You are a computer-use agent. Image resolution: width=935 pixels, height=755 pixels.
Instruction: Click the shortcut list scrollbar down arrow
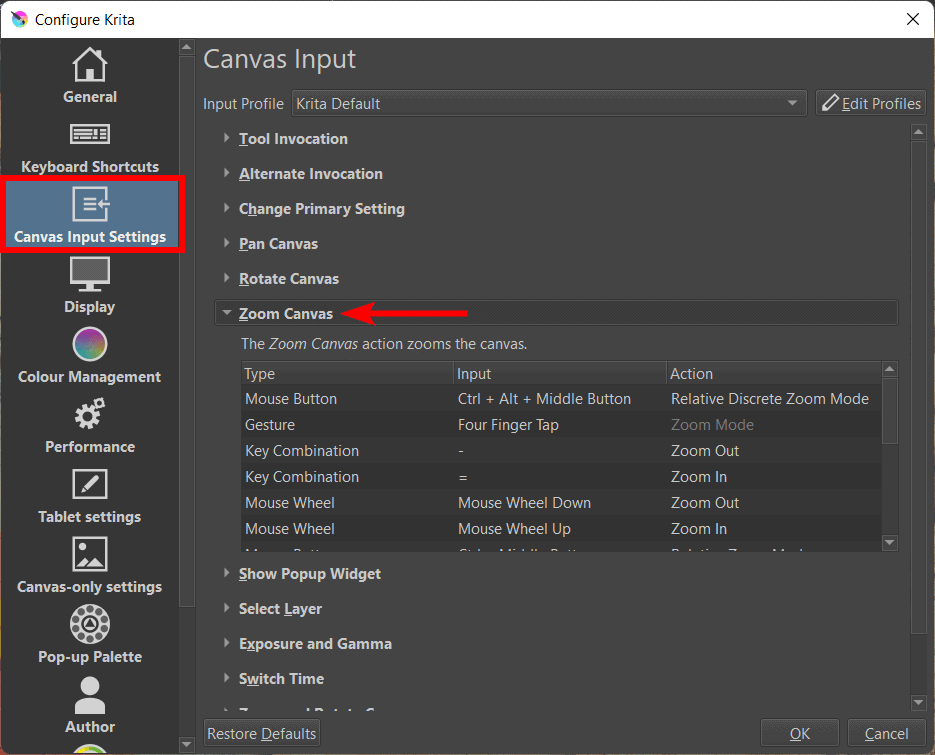pos(889,542)
